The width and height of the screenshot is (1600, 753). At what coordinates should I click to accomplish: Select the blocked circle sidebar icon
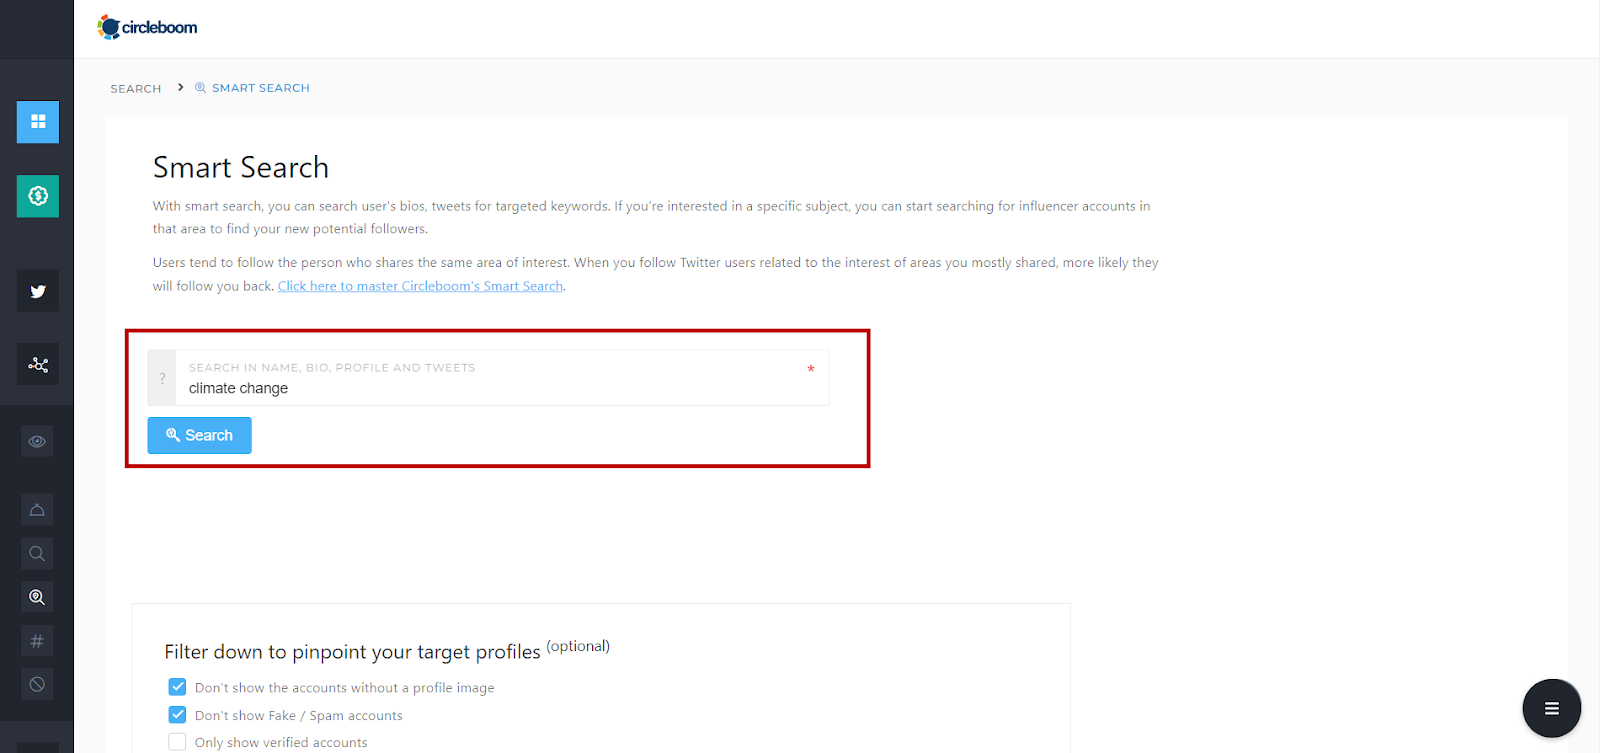tap(37, 684)
